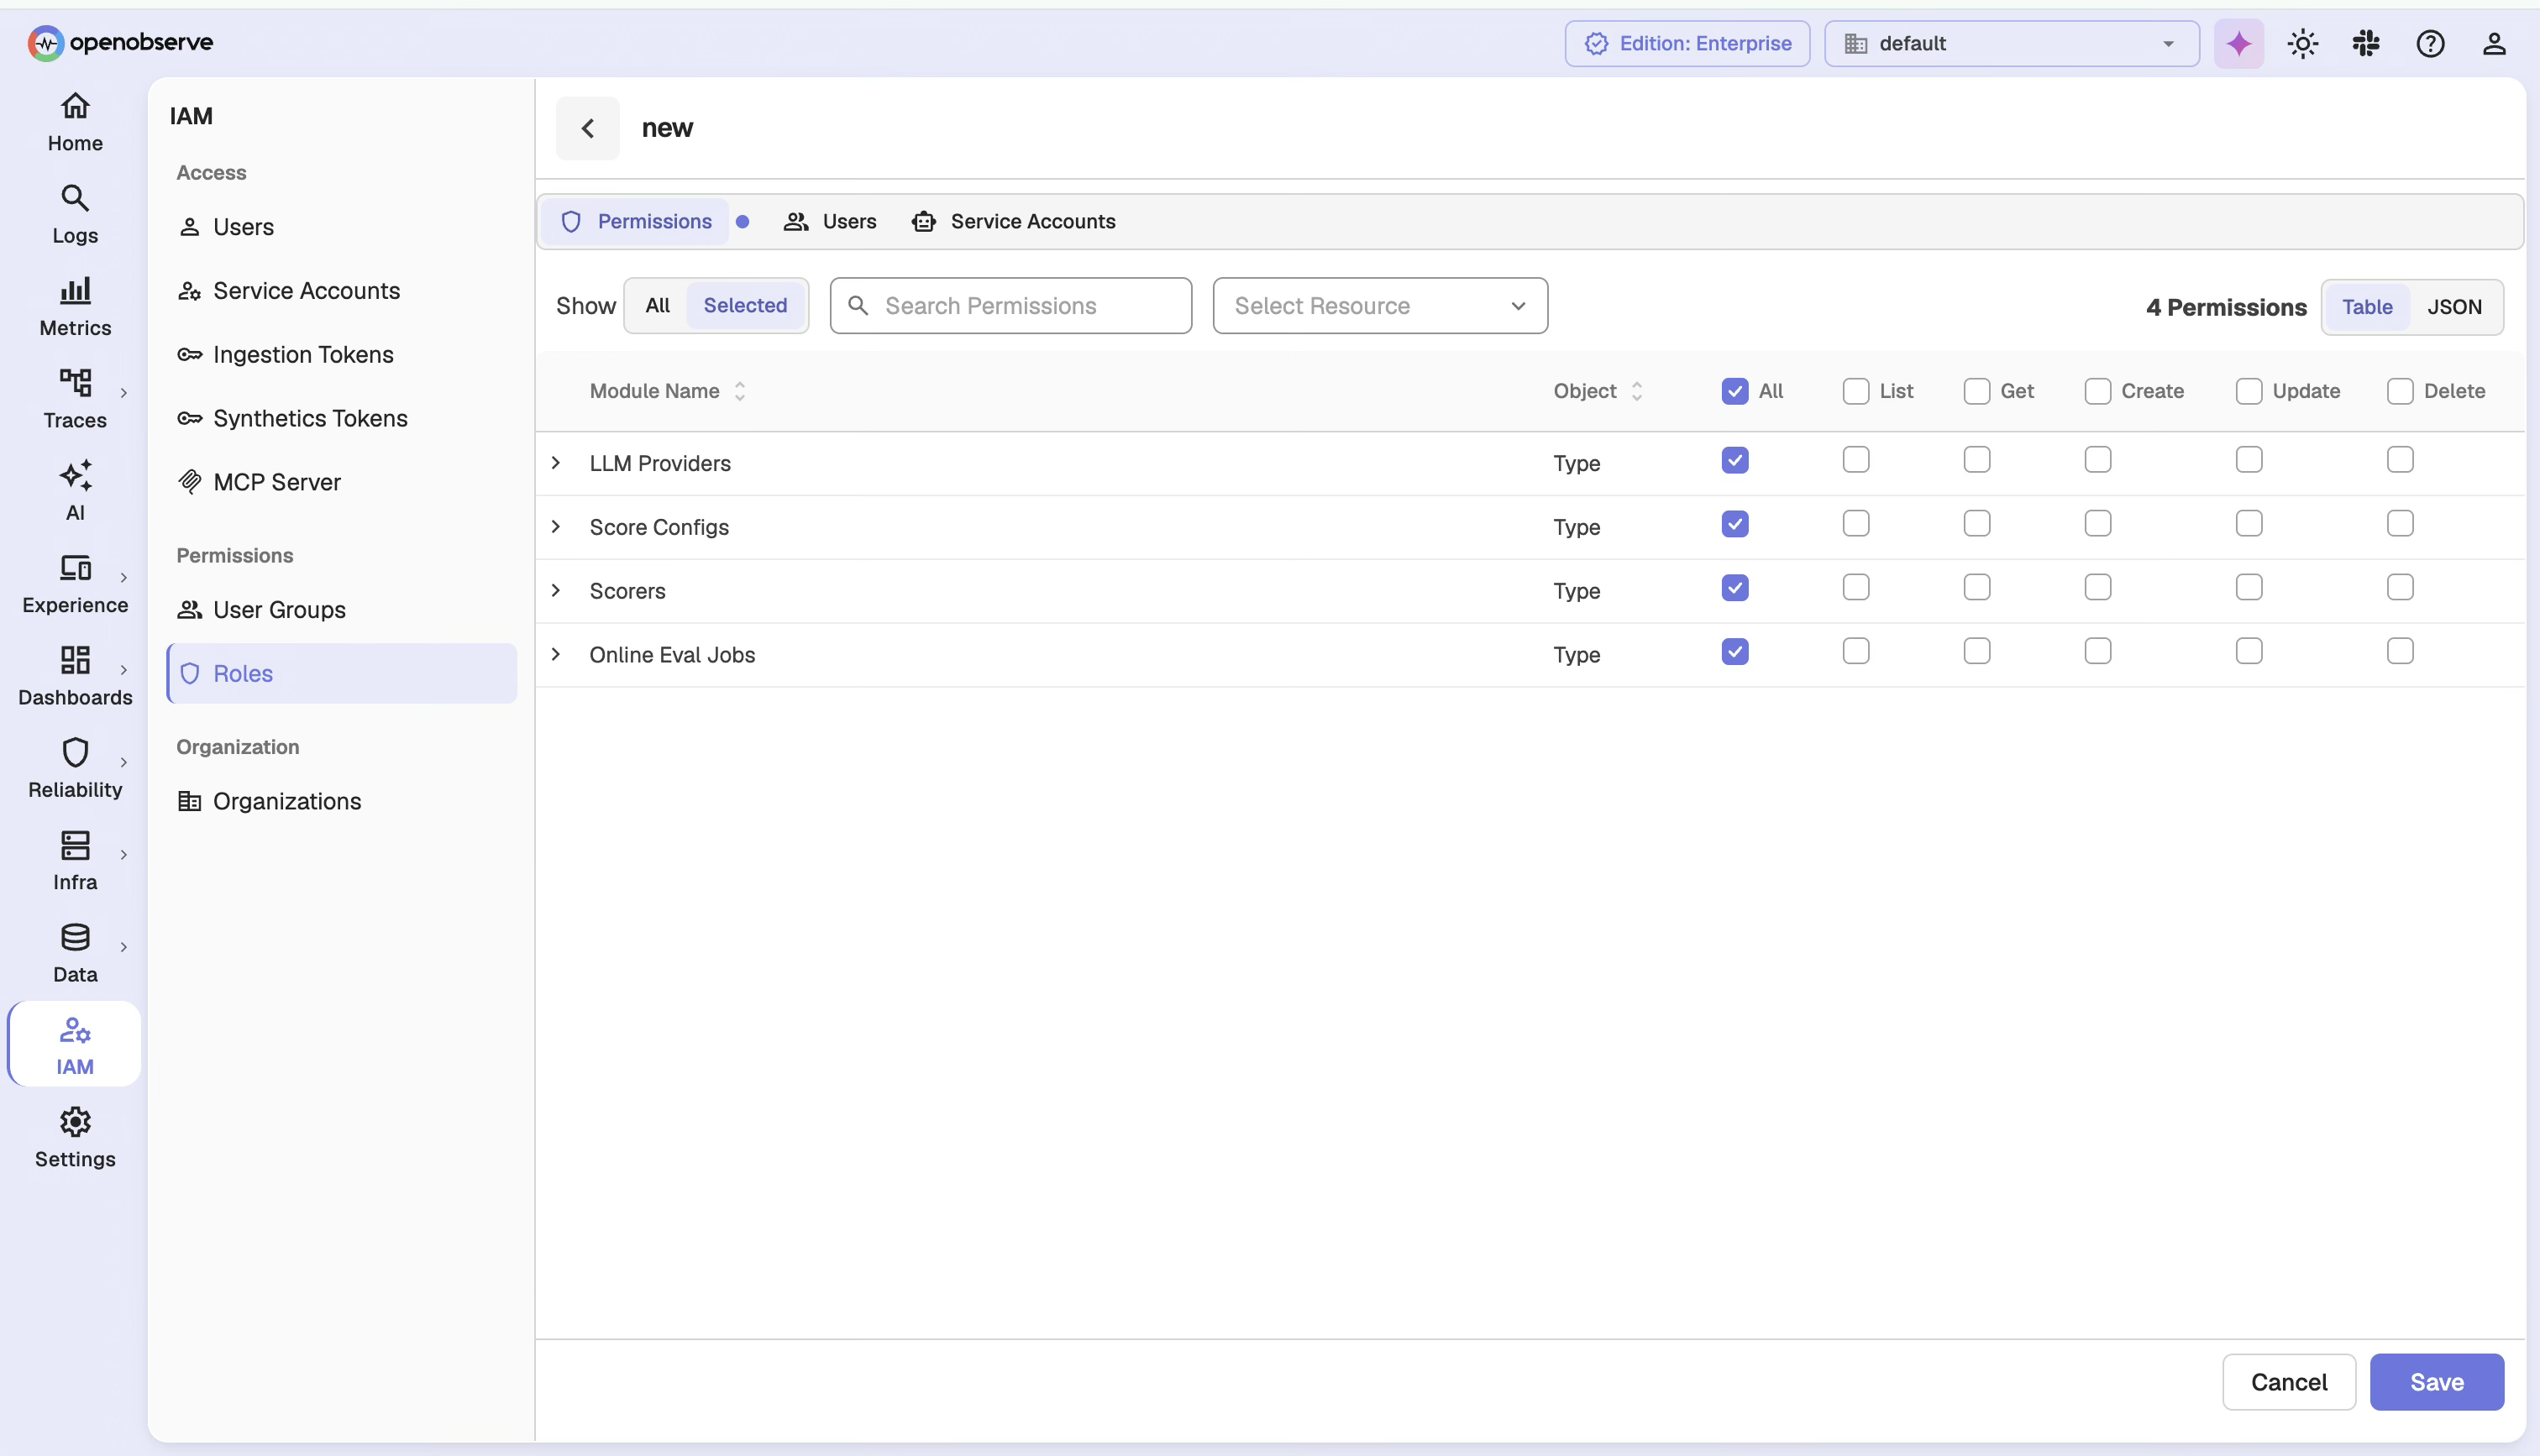2540x1456 pixels.
Task: Sort by the Object column arrows
Action: point(1637,391)
